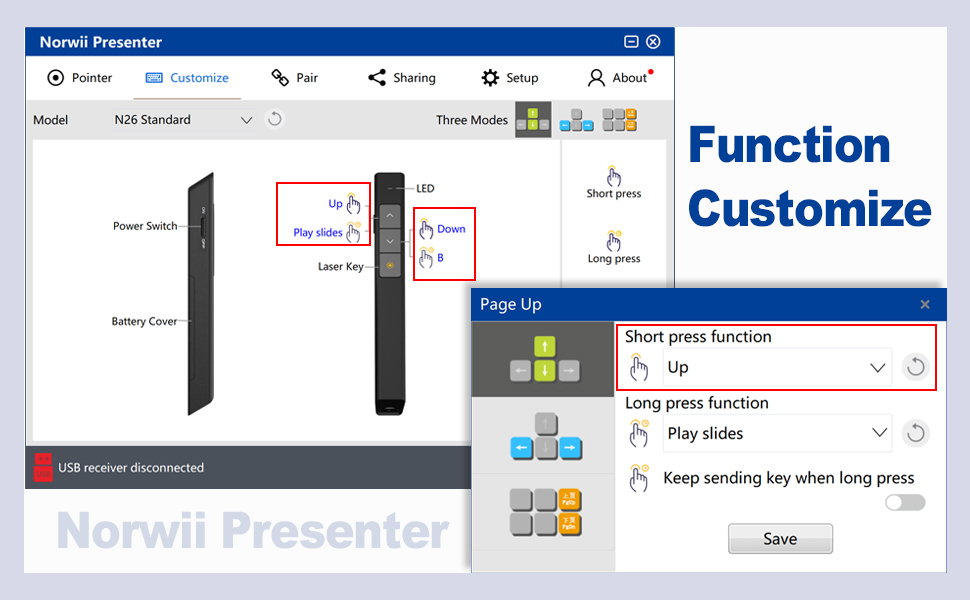Expand the Short press function dropdown showing 'Up'
Viewport: 970px width, 600px height.
(878, 367)
